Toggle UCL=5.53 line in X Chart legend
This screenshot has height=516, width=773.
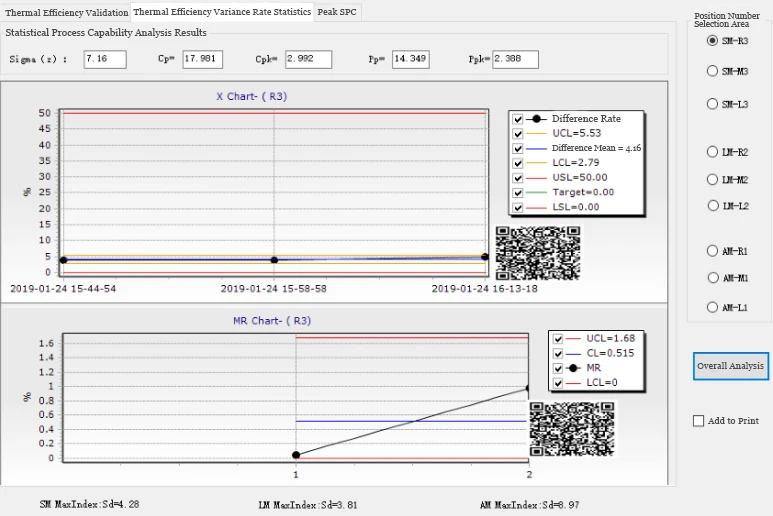pyautogui.click(x=518, y=133)
